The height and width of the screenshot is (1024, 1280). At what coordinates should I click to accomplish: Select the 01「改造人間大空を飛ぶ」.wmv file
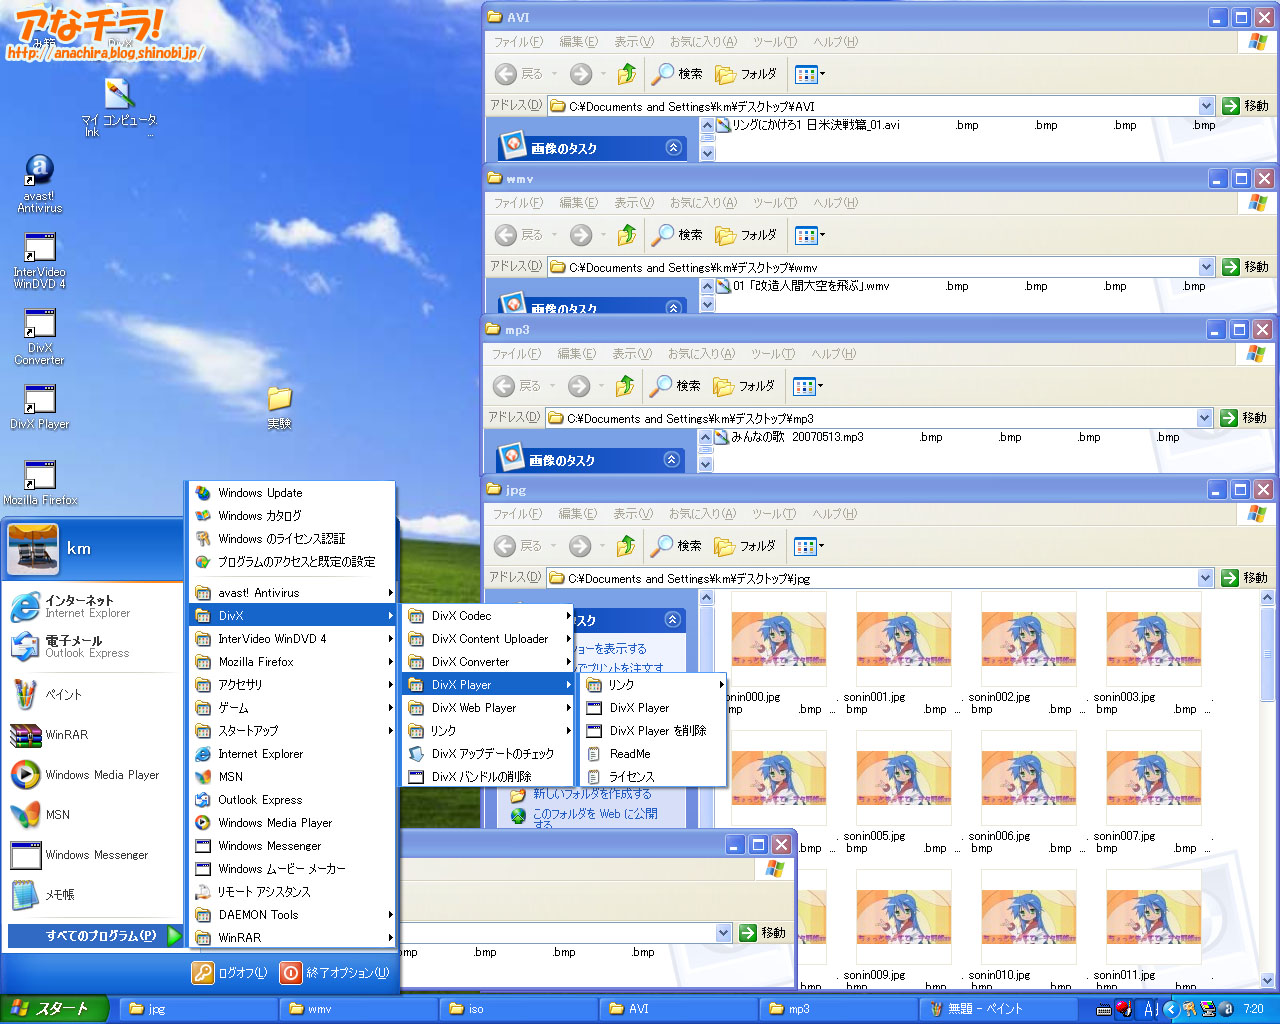(x=802, y=286)
